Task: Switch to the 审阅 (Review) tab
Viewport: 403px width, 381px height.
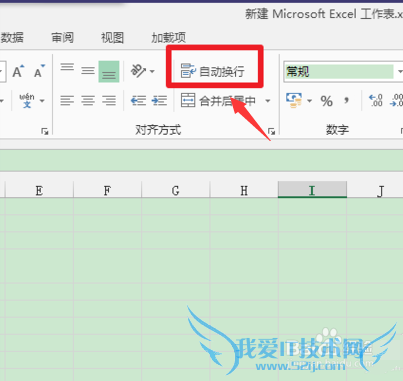Action: (x=62, y=37)
